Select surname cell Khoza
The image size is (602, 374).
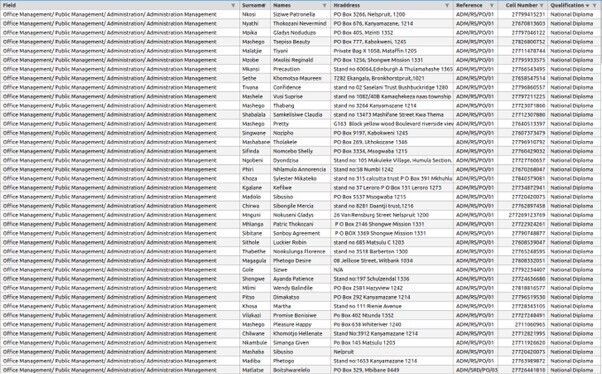click(x=255, y=179)
